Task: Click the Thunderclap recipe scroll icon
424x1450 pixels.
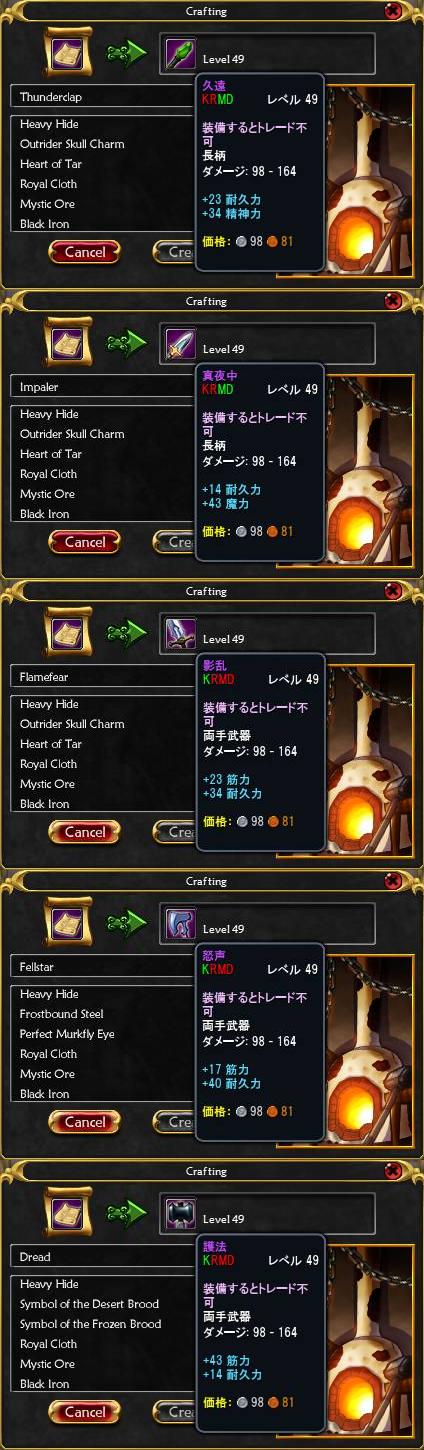Action: pyautogui.click(x=69, y=52)
